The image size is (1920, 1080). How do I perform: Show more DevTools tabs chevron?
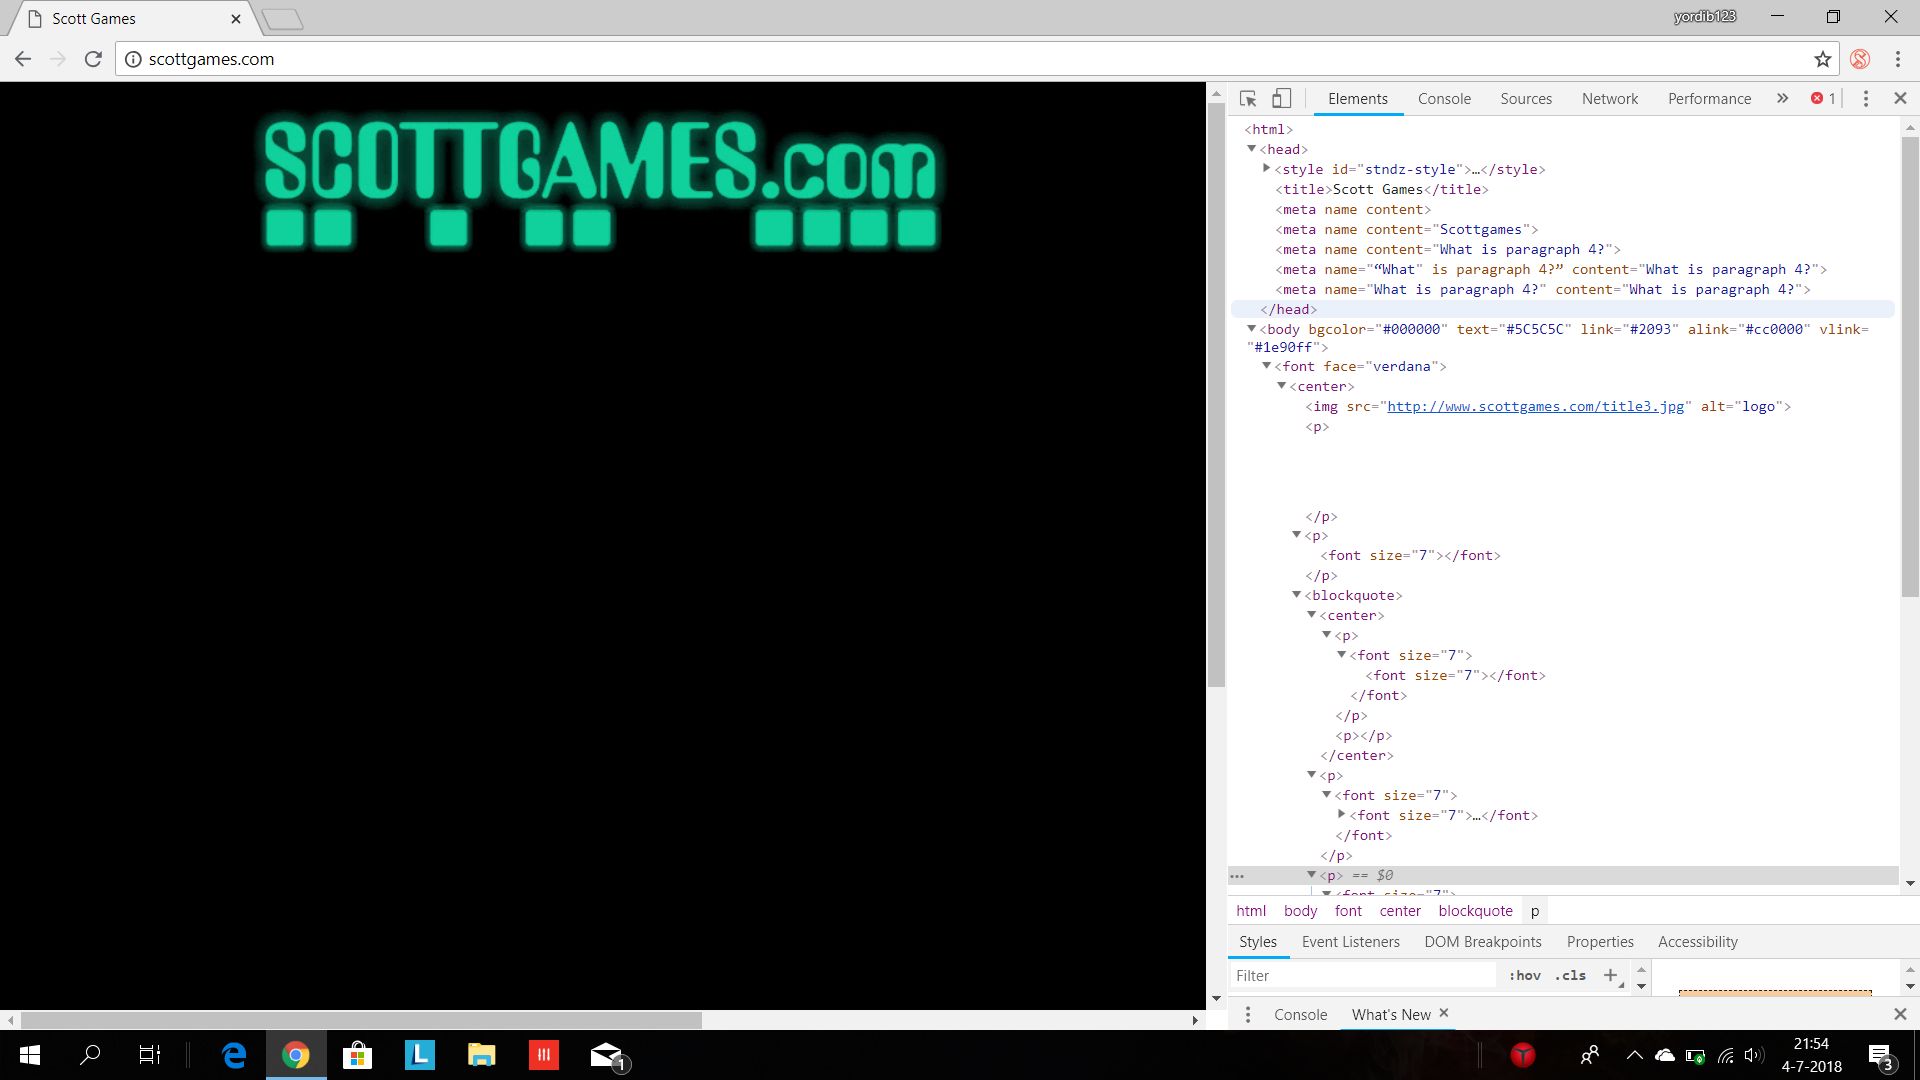point(1782,98)
